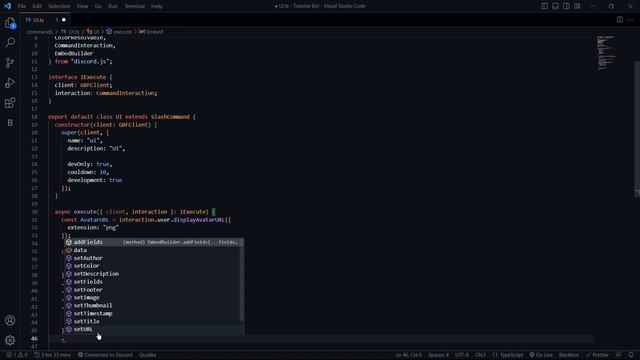This screenshot has width=640, height=360.
Task: Open the Source Control view
Action: 10,62
